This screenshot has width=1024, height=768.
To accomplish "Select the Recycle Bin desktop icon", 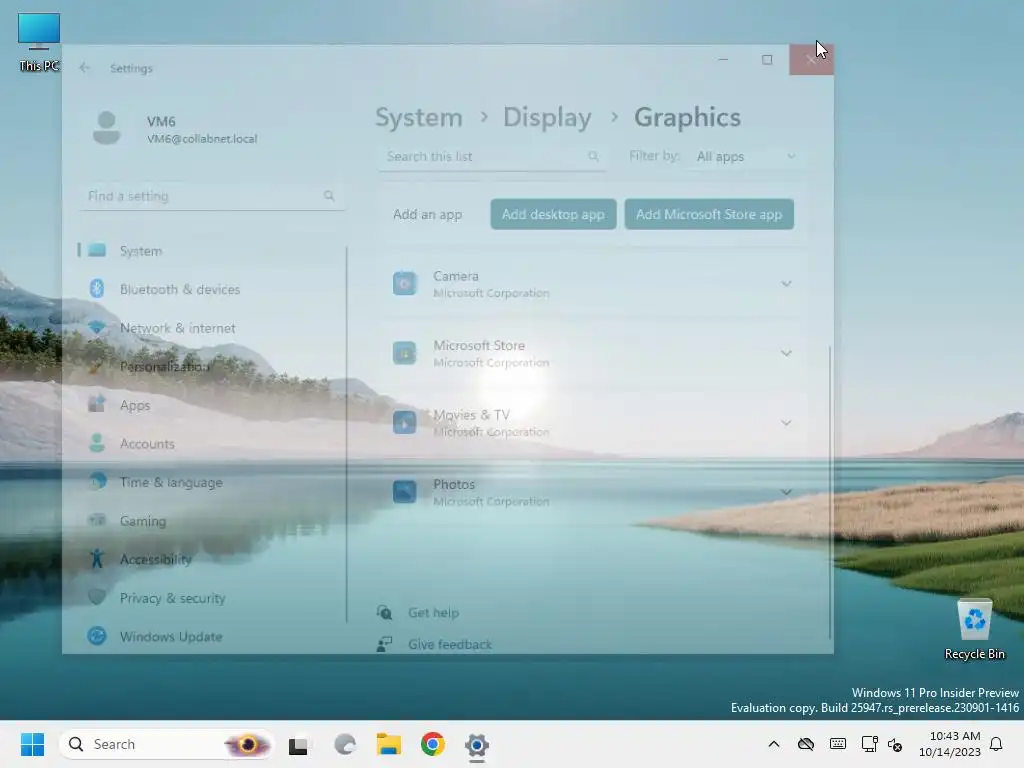I will pos(974,630).
